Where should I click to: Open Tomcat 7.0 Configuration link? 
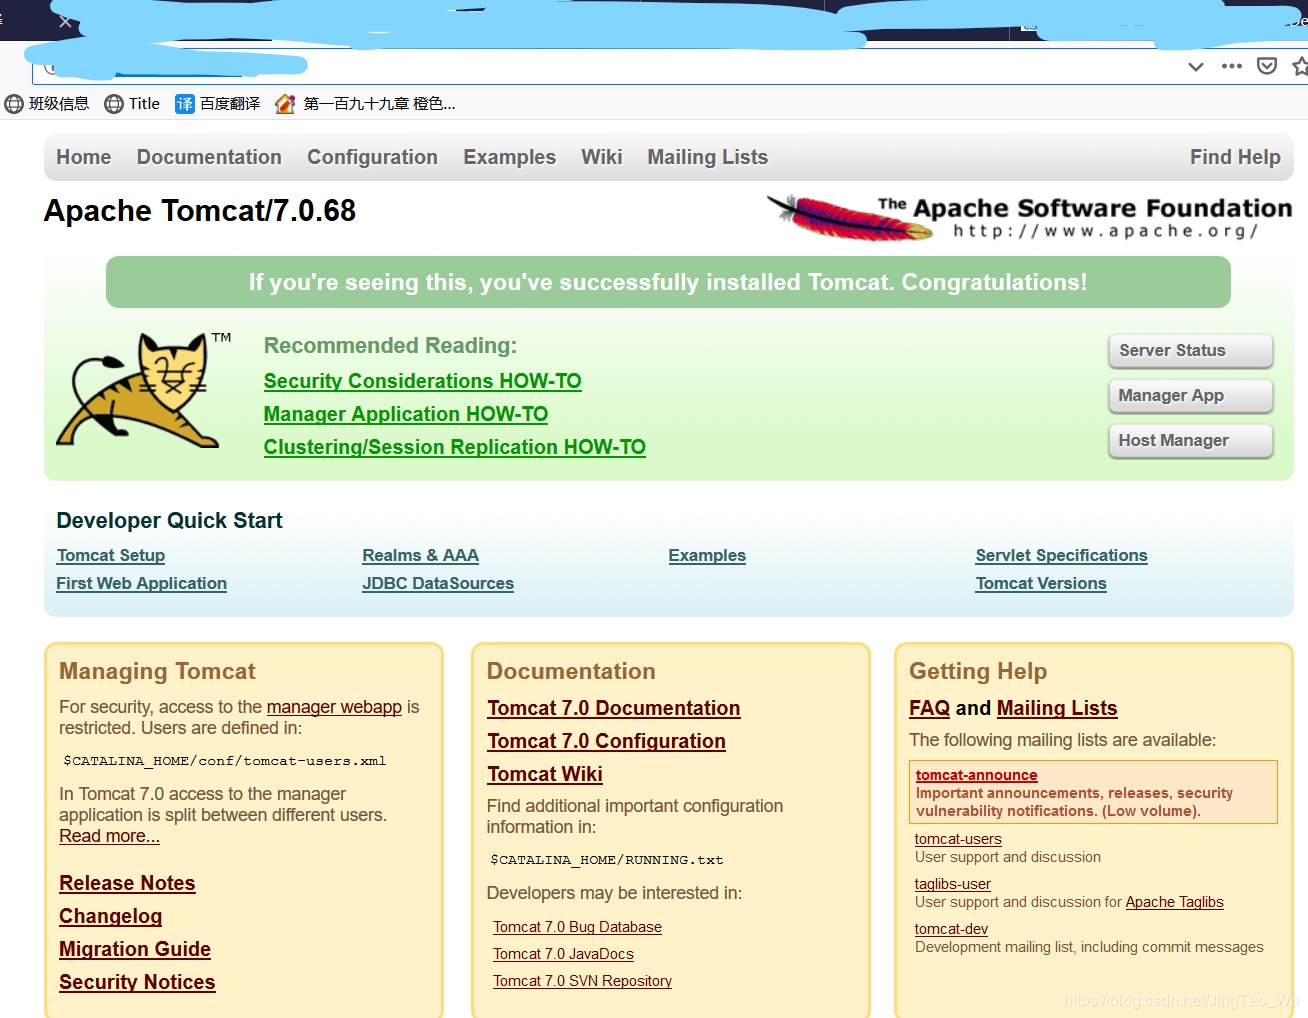click(x=606, y=741)
